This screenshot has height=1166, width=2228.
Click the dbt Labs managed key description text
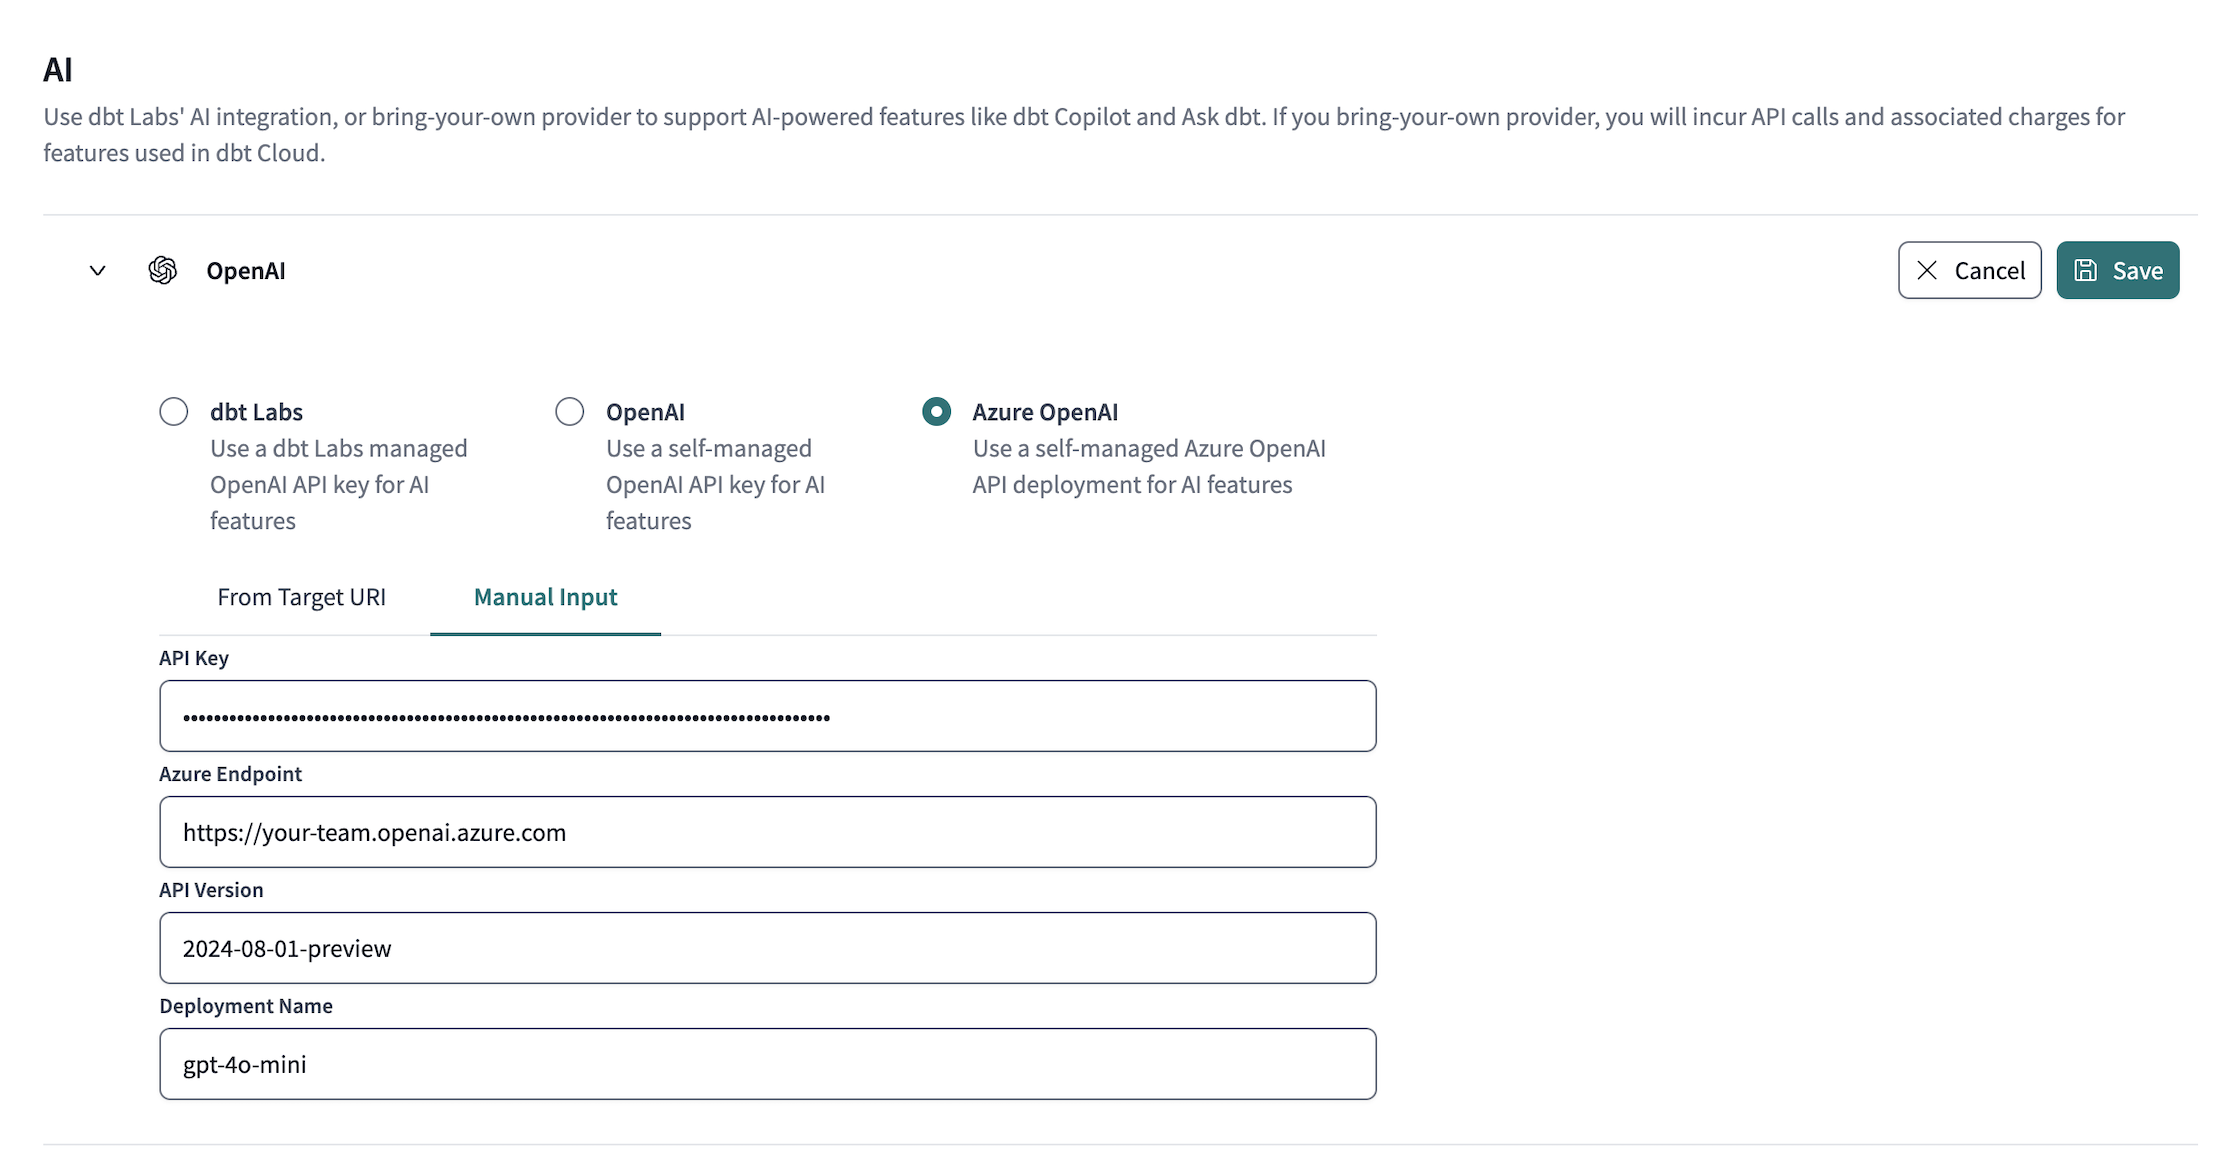pos(338,484)
